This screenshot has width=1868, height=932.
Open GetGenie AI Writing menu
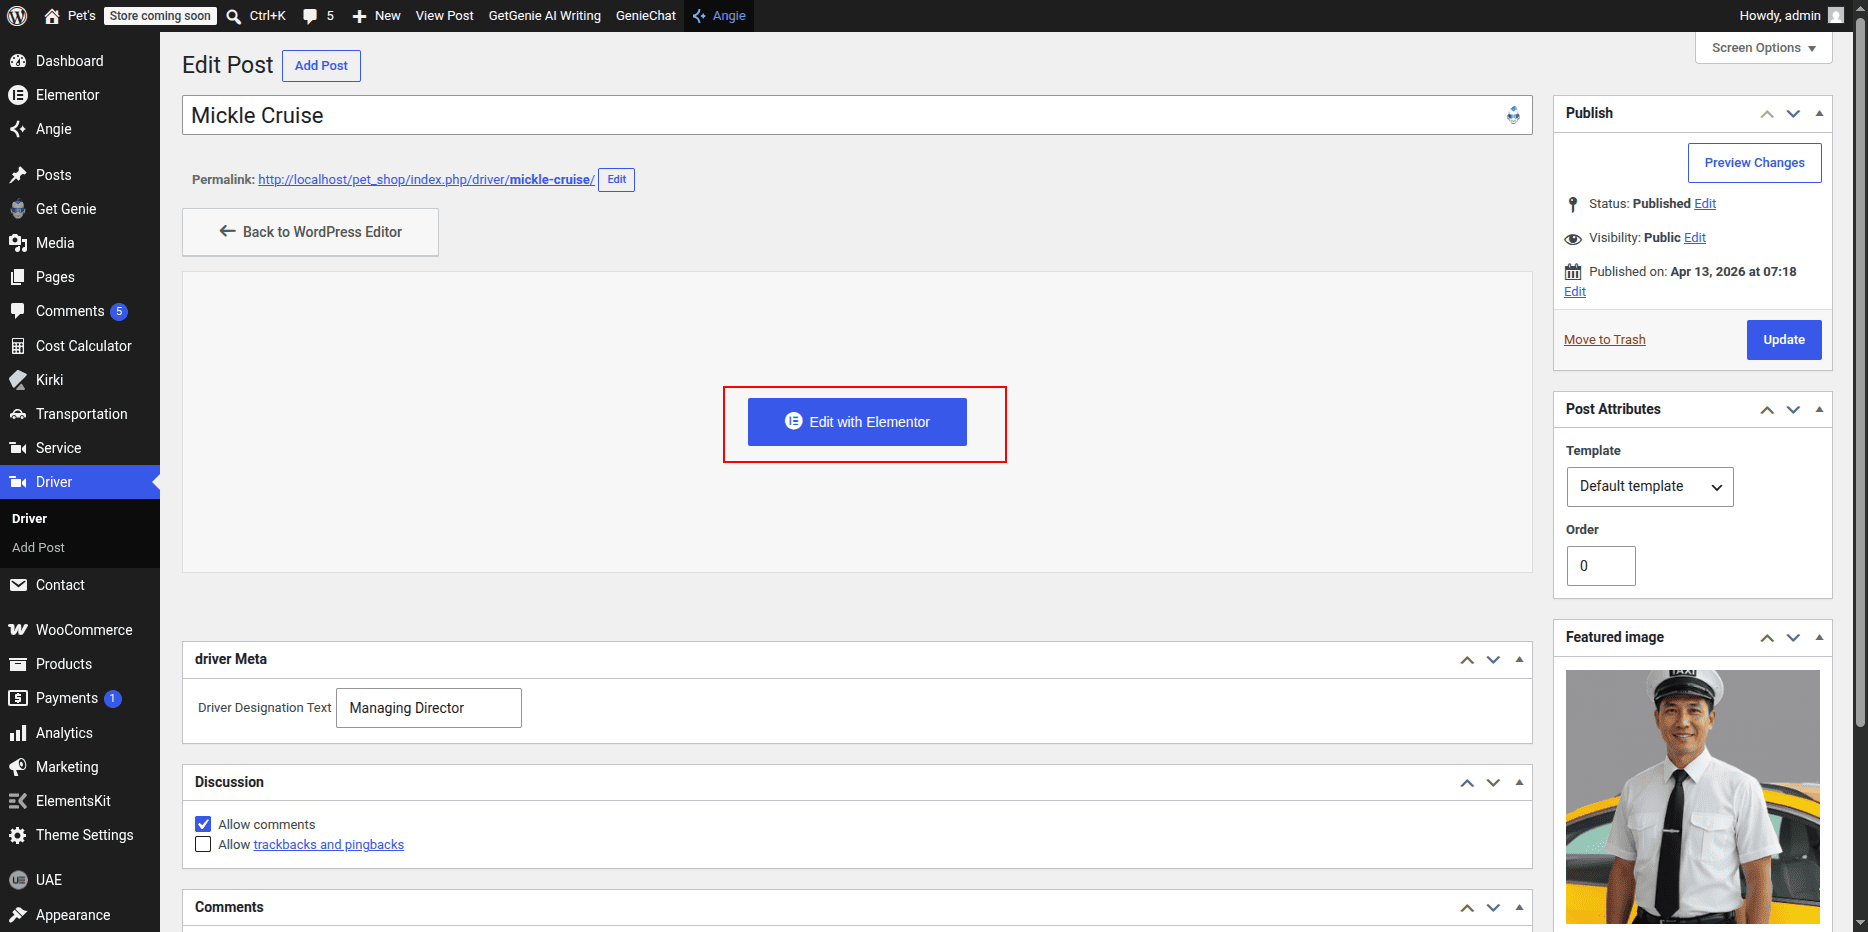click(x=545, y=16)
